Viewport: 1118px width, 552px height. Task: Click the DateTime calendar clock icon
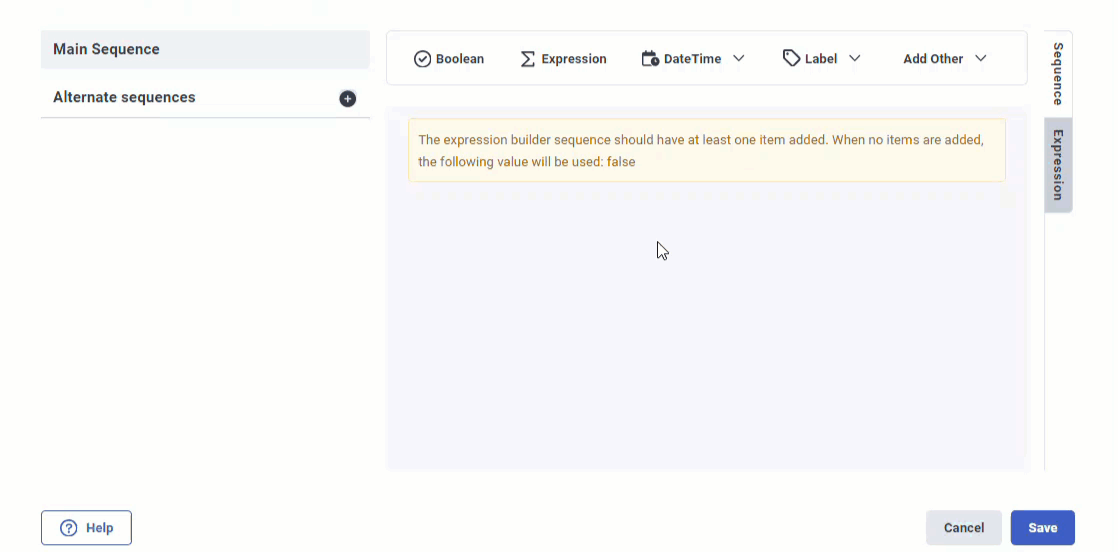pos(650,59)
